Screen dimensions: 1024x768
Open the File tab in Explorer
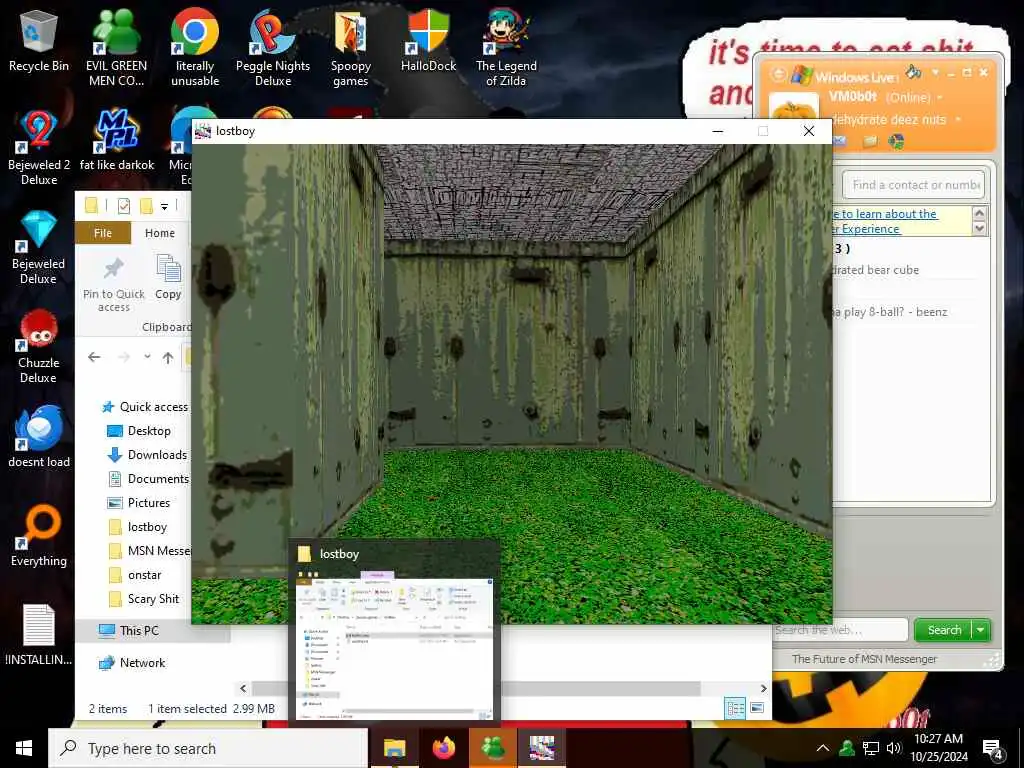pyautogui.click(x=103, y=233)
